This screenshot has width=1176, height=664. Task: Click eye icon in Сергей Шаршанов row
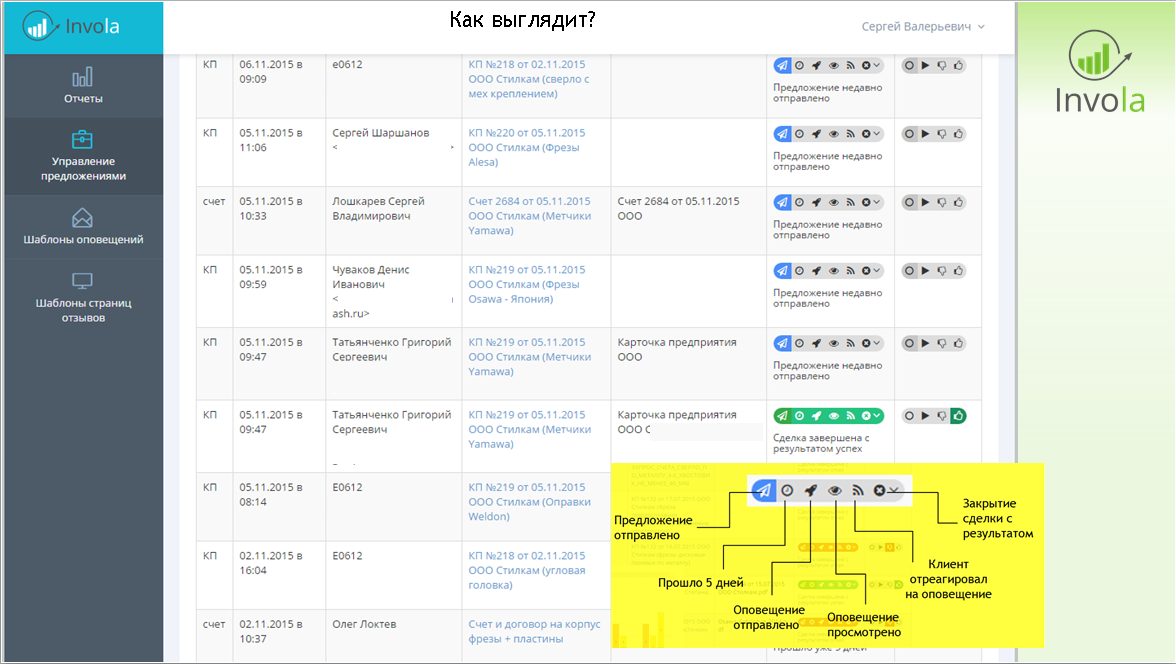(833, 134)
